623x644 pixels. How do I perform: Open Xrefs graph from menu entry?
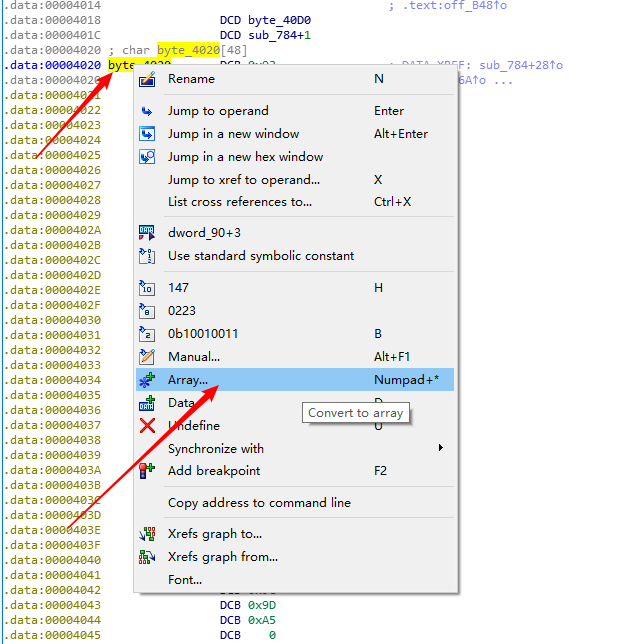[295, 557]
